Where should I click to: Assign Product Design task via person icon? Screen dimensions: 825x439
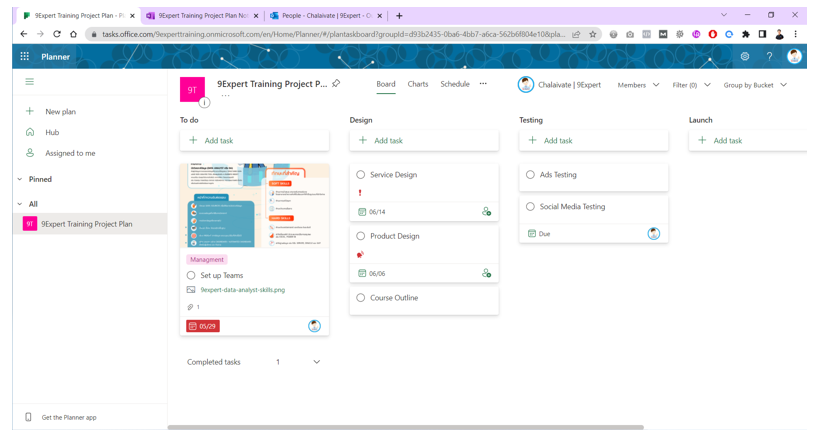point(486,273)
